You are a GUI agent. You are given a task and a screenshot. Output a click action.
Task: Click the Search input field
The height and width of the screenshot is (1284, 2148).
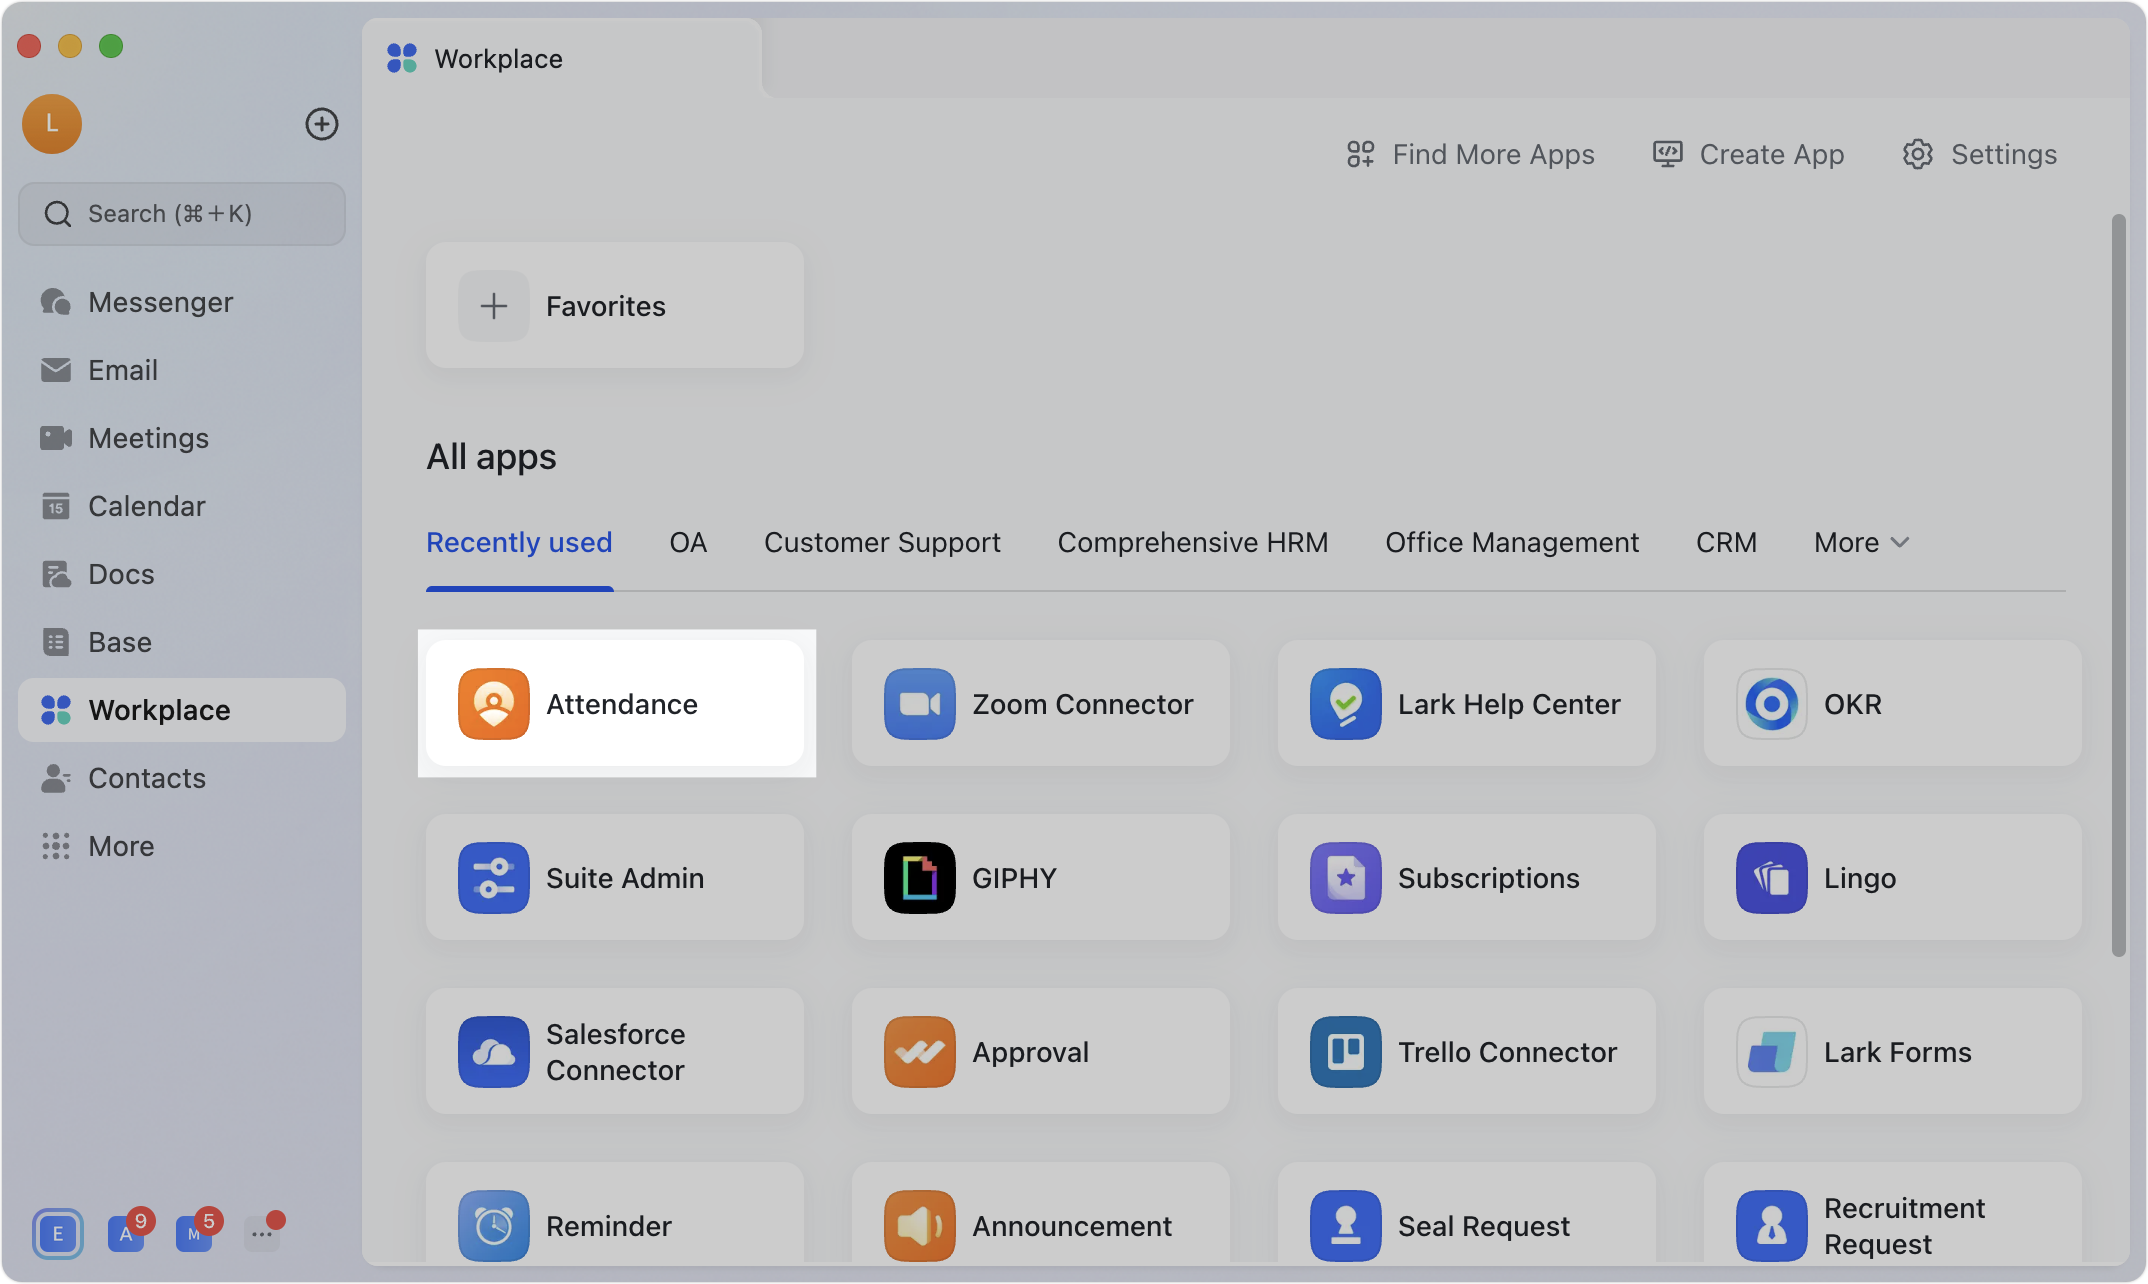[x=181, y=213]
